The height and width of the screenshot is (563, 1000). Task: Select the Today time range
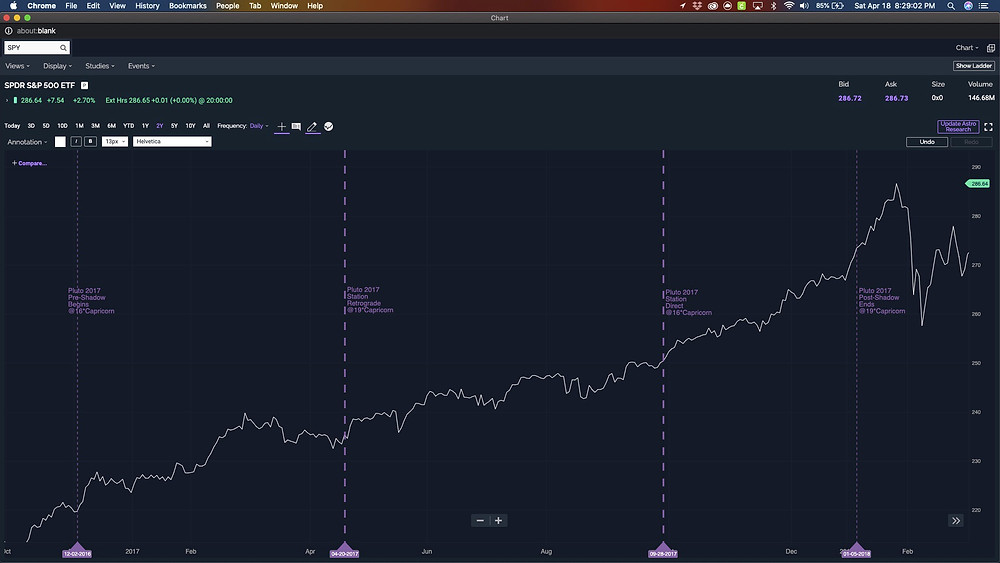click(12, 126)
